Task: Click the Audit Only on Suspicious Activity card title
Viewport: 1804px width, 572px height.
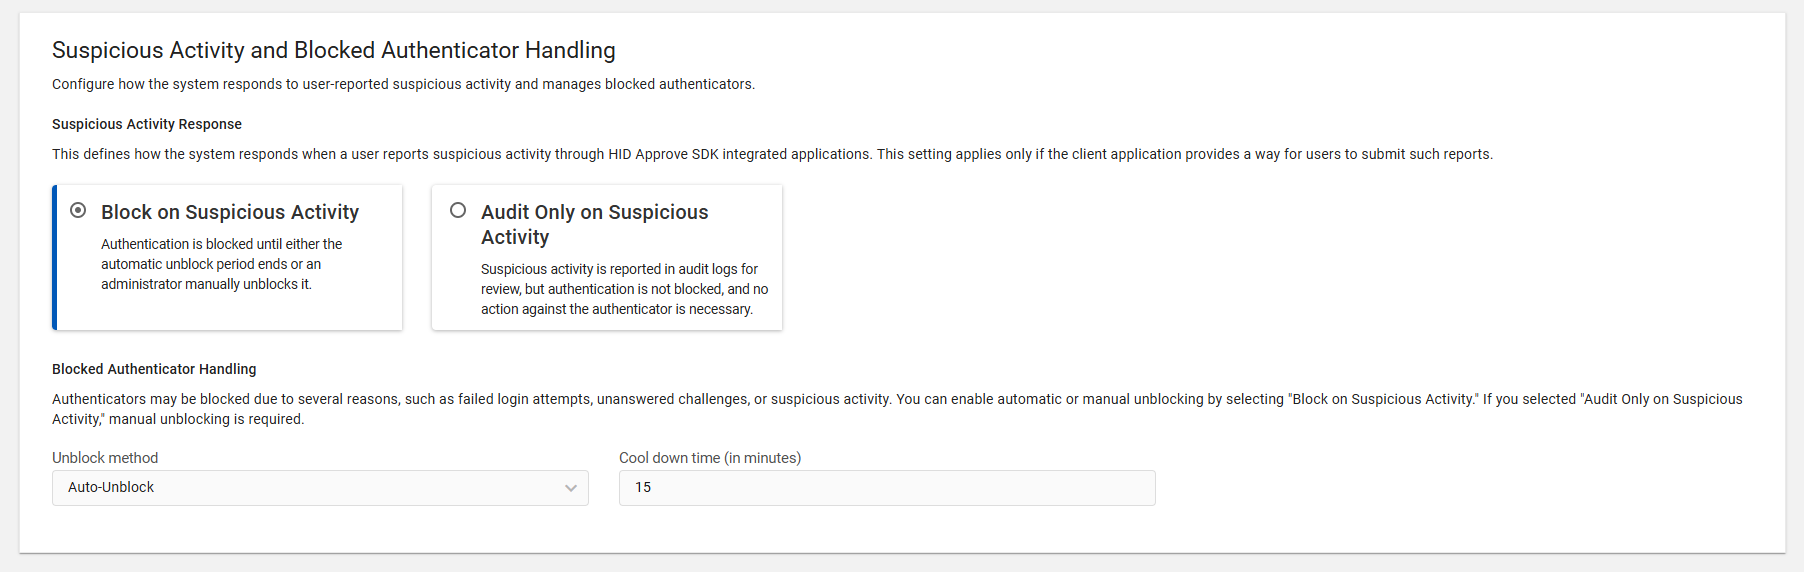Action: tap(594, 224)
